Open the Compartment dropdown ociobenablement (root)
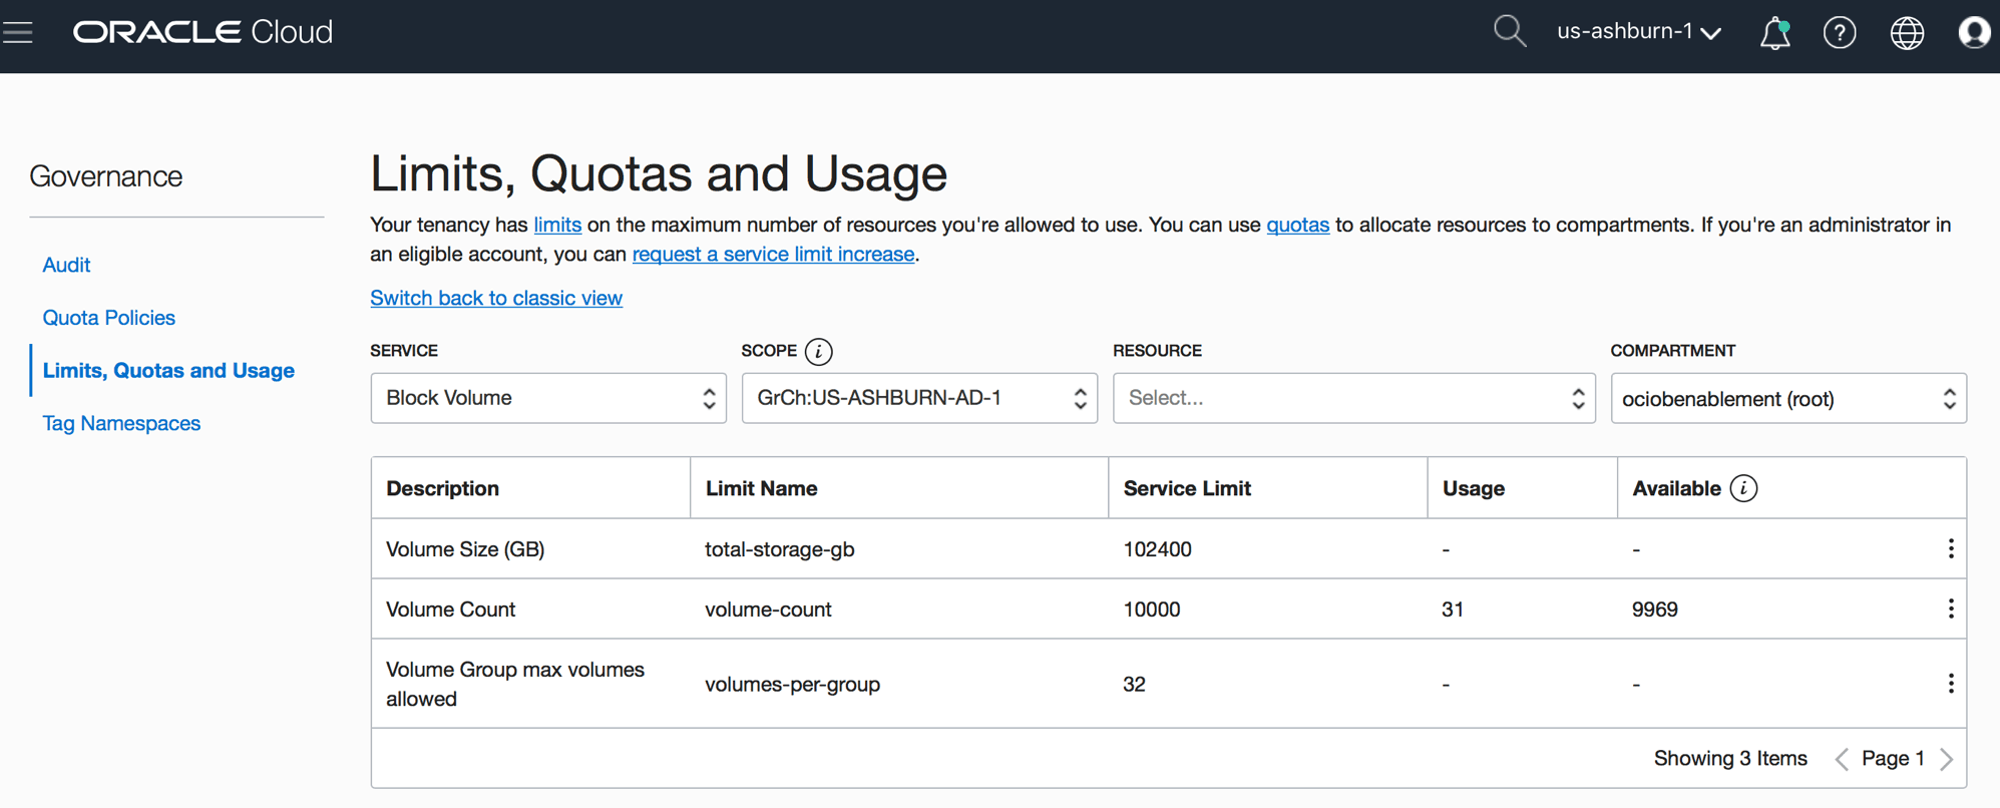This screenshot has width=2000, height=808. click(1788, 398)
